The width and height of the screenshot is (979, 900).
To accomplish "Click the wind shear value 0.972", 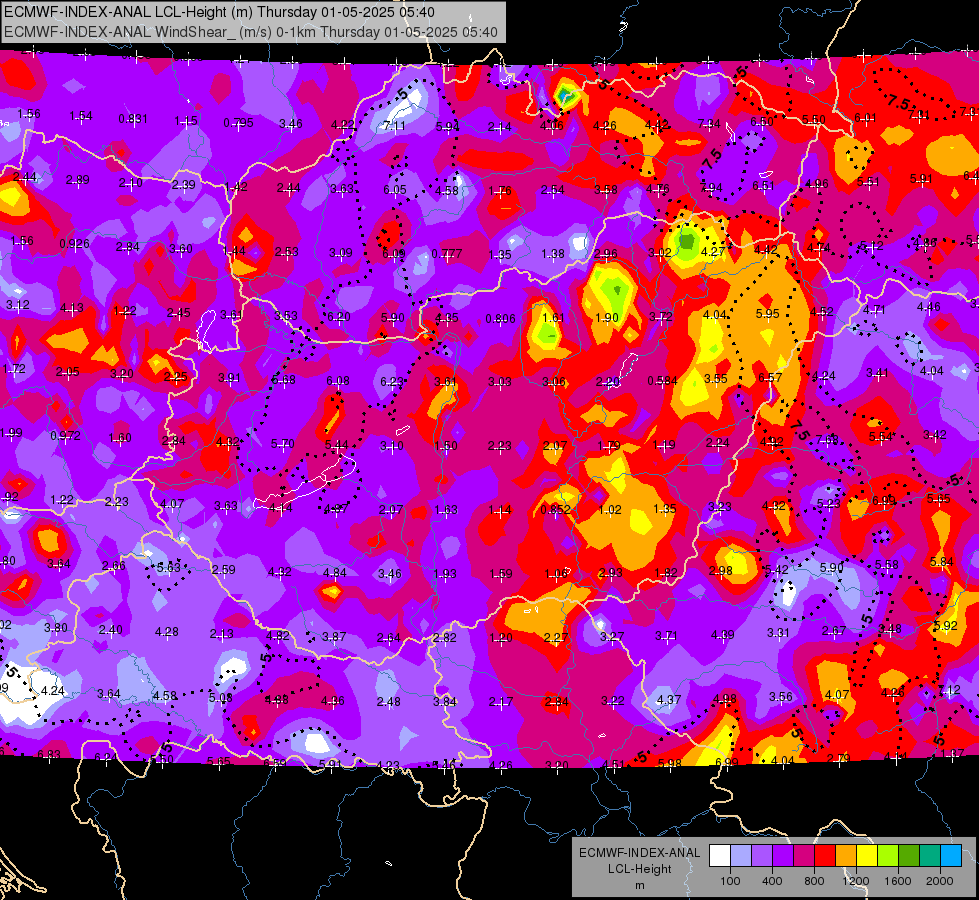I will click(65, 435).
